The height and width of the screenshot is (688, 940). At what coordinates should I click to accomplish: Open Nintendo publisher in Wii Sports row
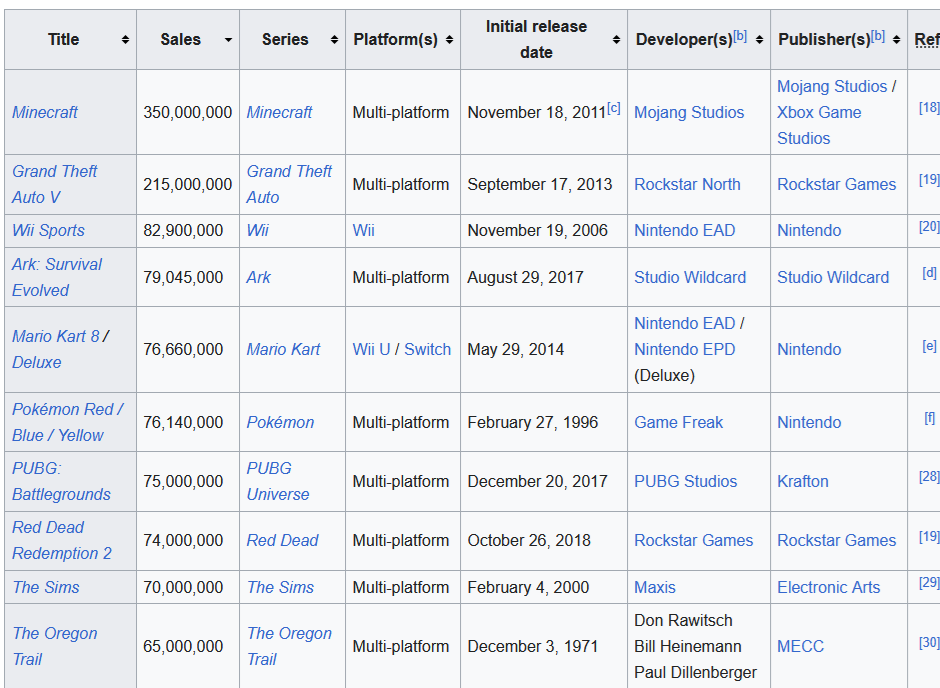[809, 231]
